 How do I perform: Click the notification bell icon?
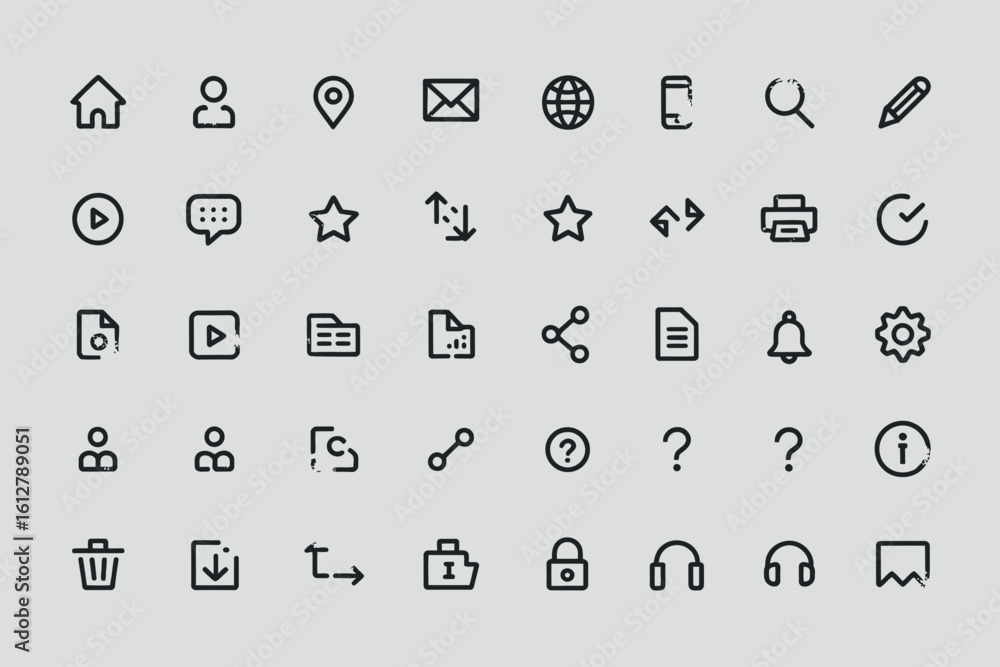789,337
